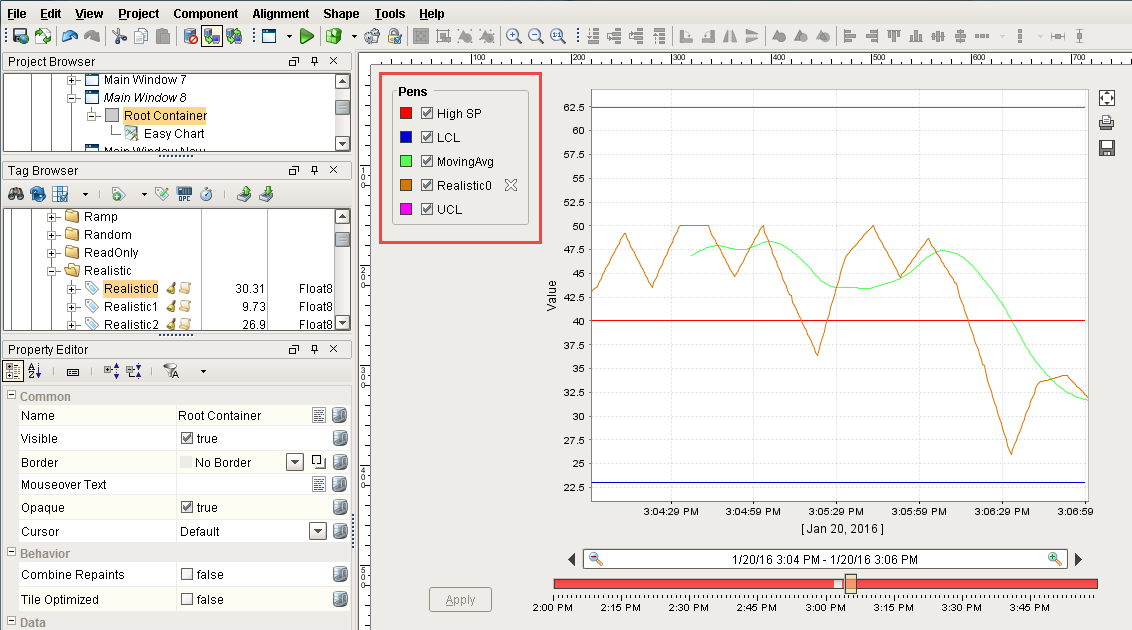Click the Save and Publish toolbar icon

click(20, 36)
